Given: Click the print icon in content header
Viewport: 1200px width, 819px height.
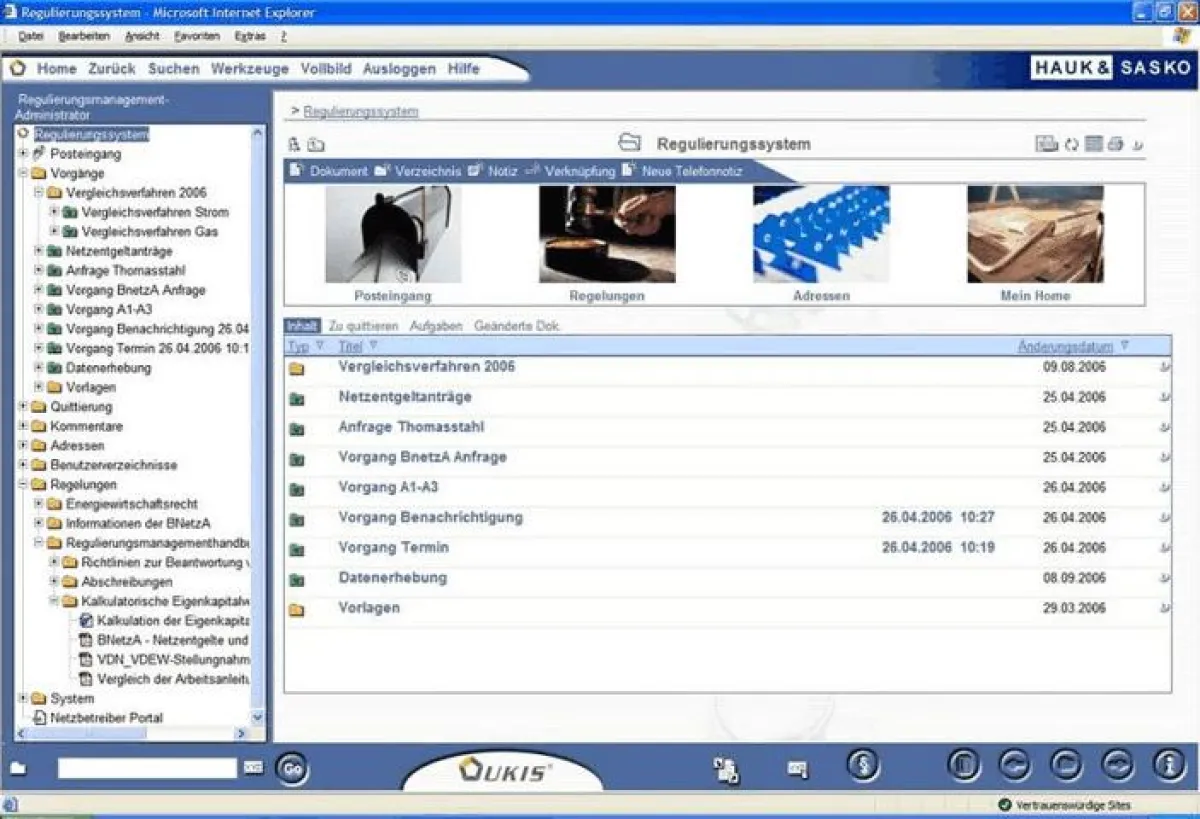Looking at the screenshot, I should pyautogui.click(x=1116, y=144).
